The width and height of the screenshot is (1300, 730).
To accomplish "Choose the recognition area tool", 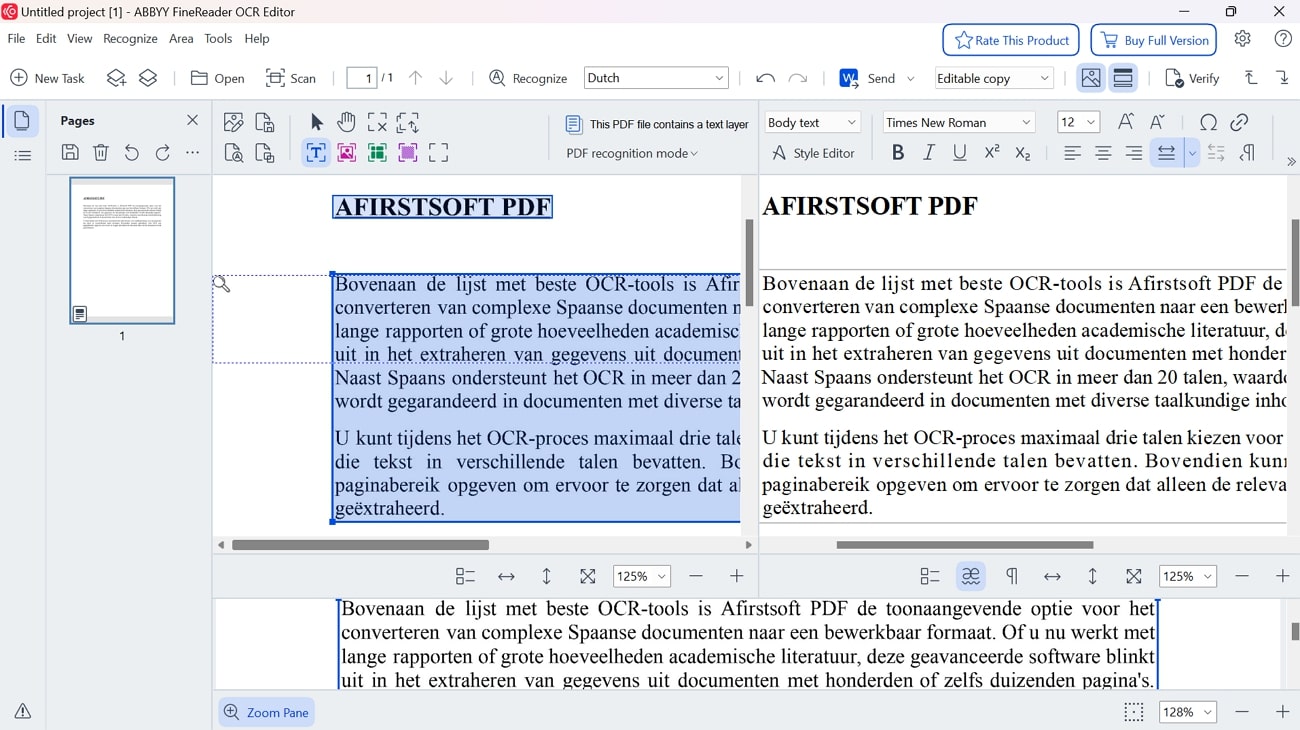I will [438, 153].
